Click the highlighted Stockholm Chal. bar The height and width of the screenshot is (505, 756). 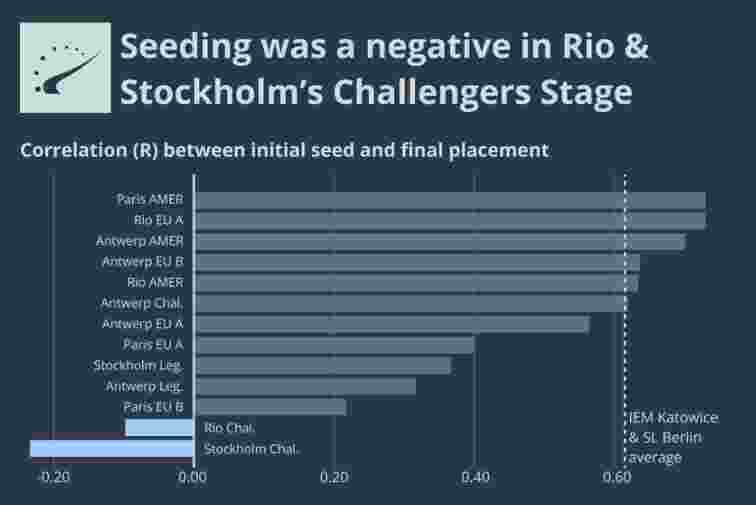click(x=111, y=449)
